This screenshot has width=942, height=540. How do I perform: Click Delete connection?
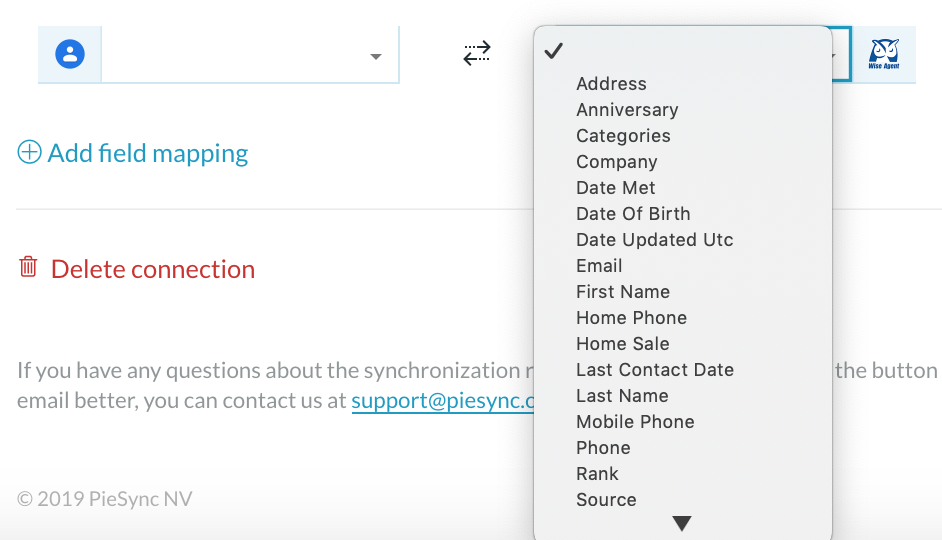pos(153,269)
